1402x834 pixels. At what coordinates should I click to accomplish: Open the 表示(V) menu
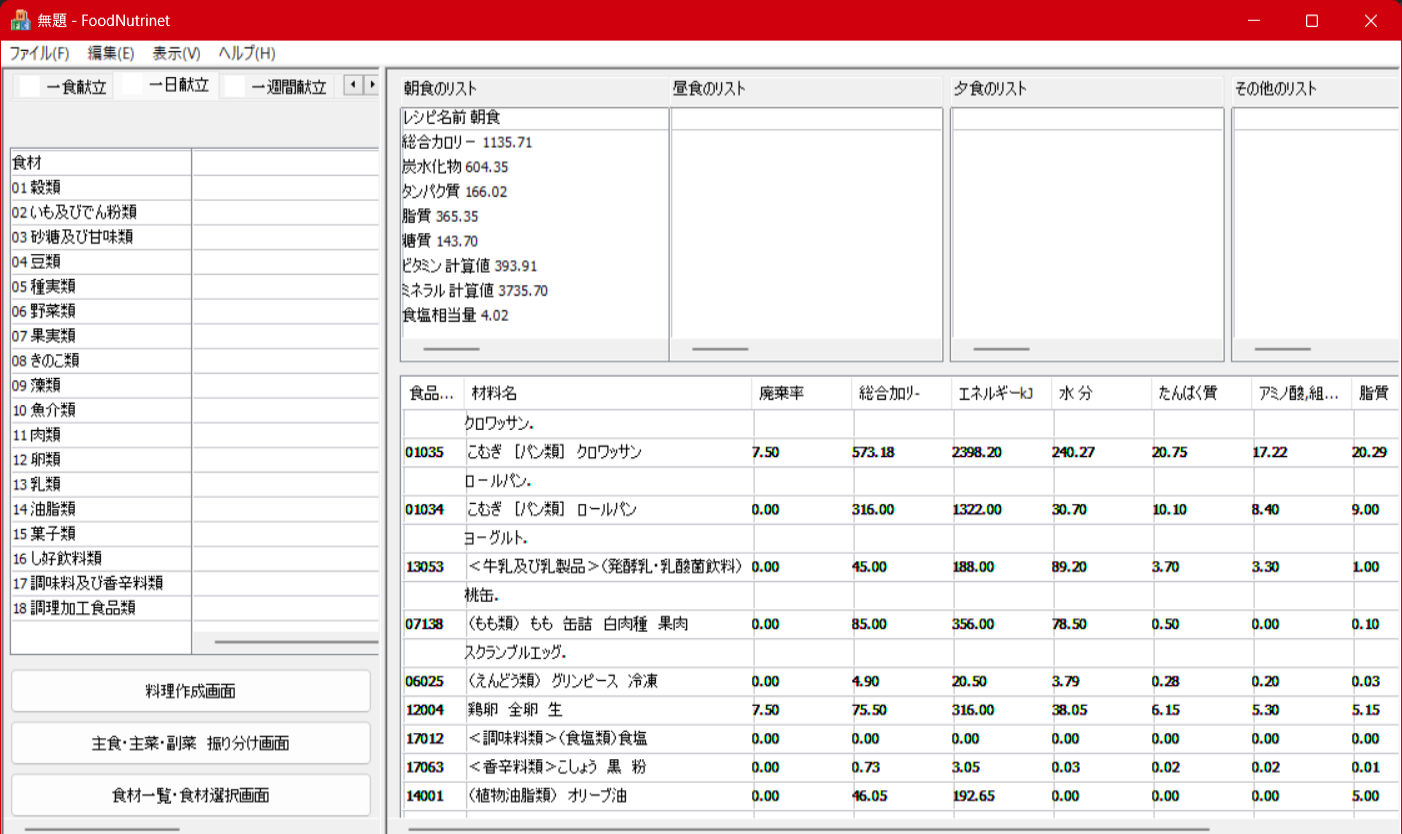pyautogui.click(x=176, y=53)
